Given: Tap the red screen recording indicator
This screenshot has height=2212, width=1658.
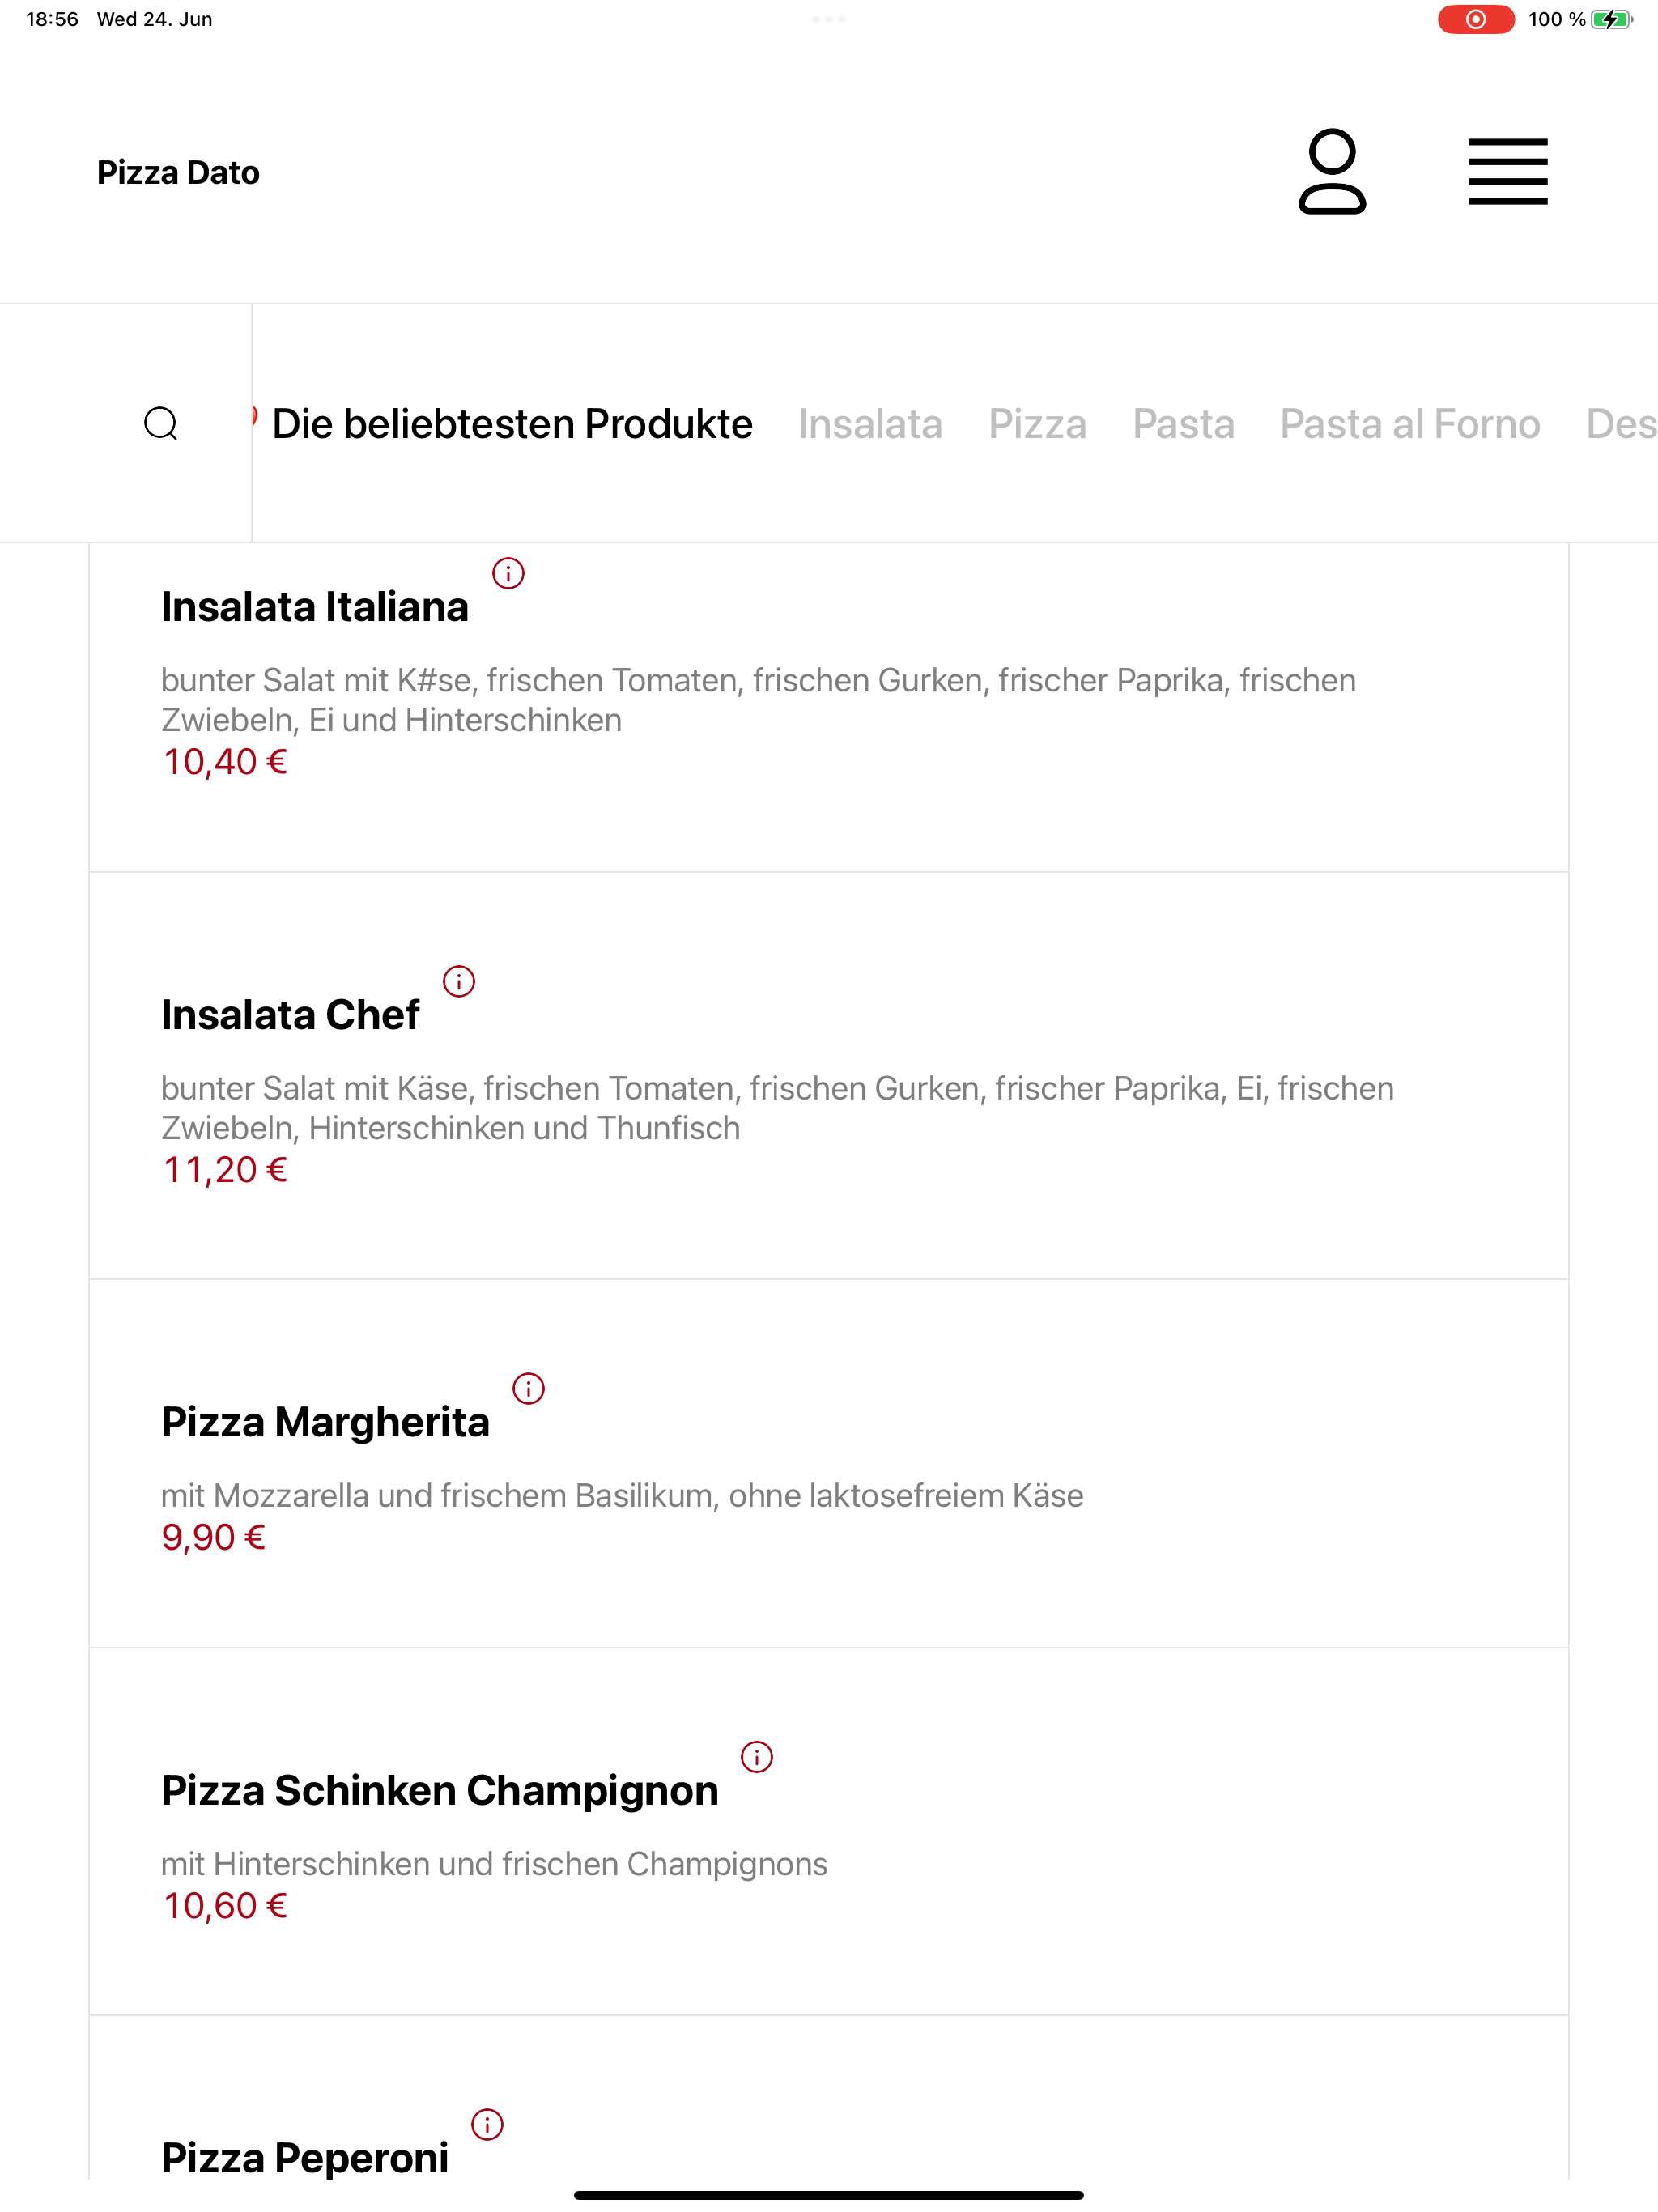Looking at the screenshot, I should click(1475, 19).
